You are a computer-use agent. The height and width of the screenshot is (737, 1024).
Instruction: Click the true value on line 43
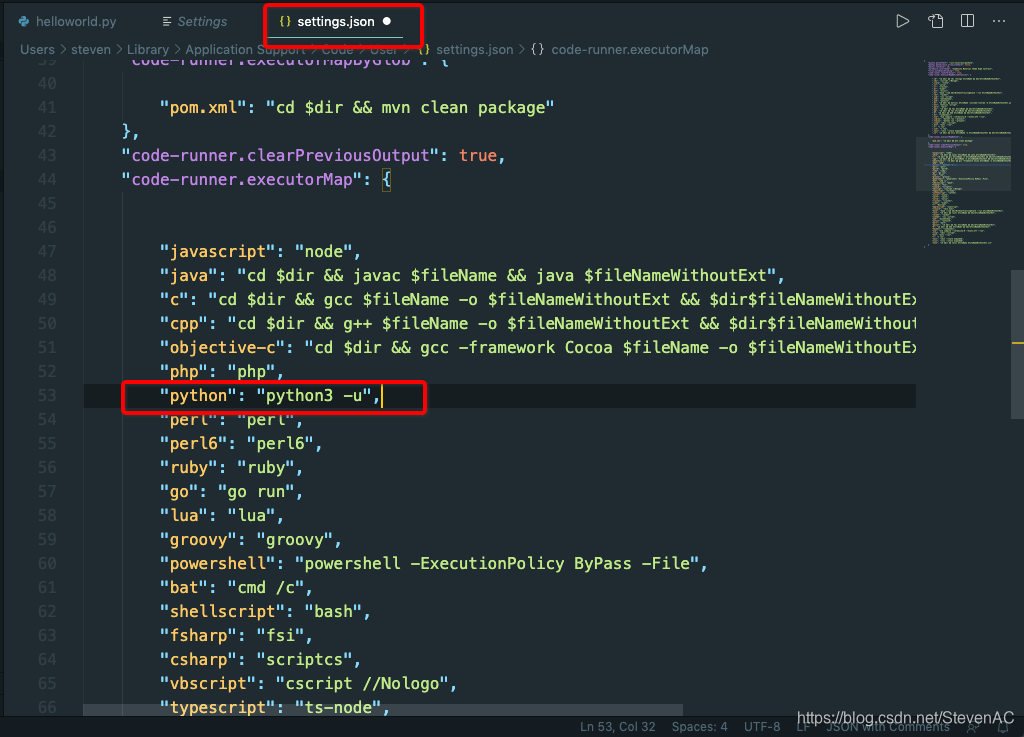coord(477,155)
